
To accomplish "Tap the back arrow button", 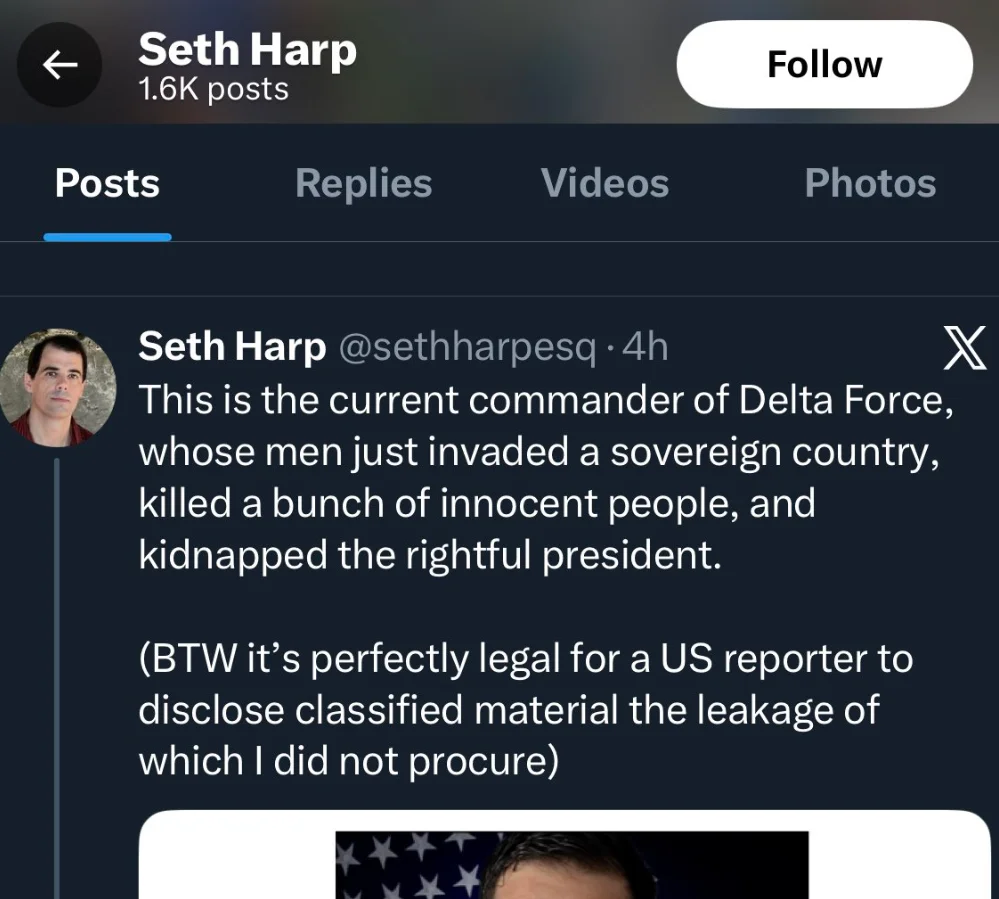I will coord(60,65).
